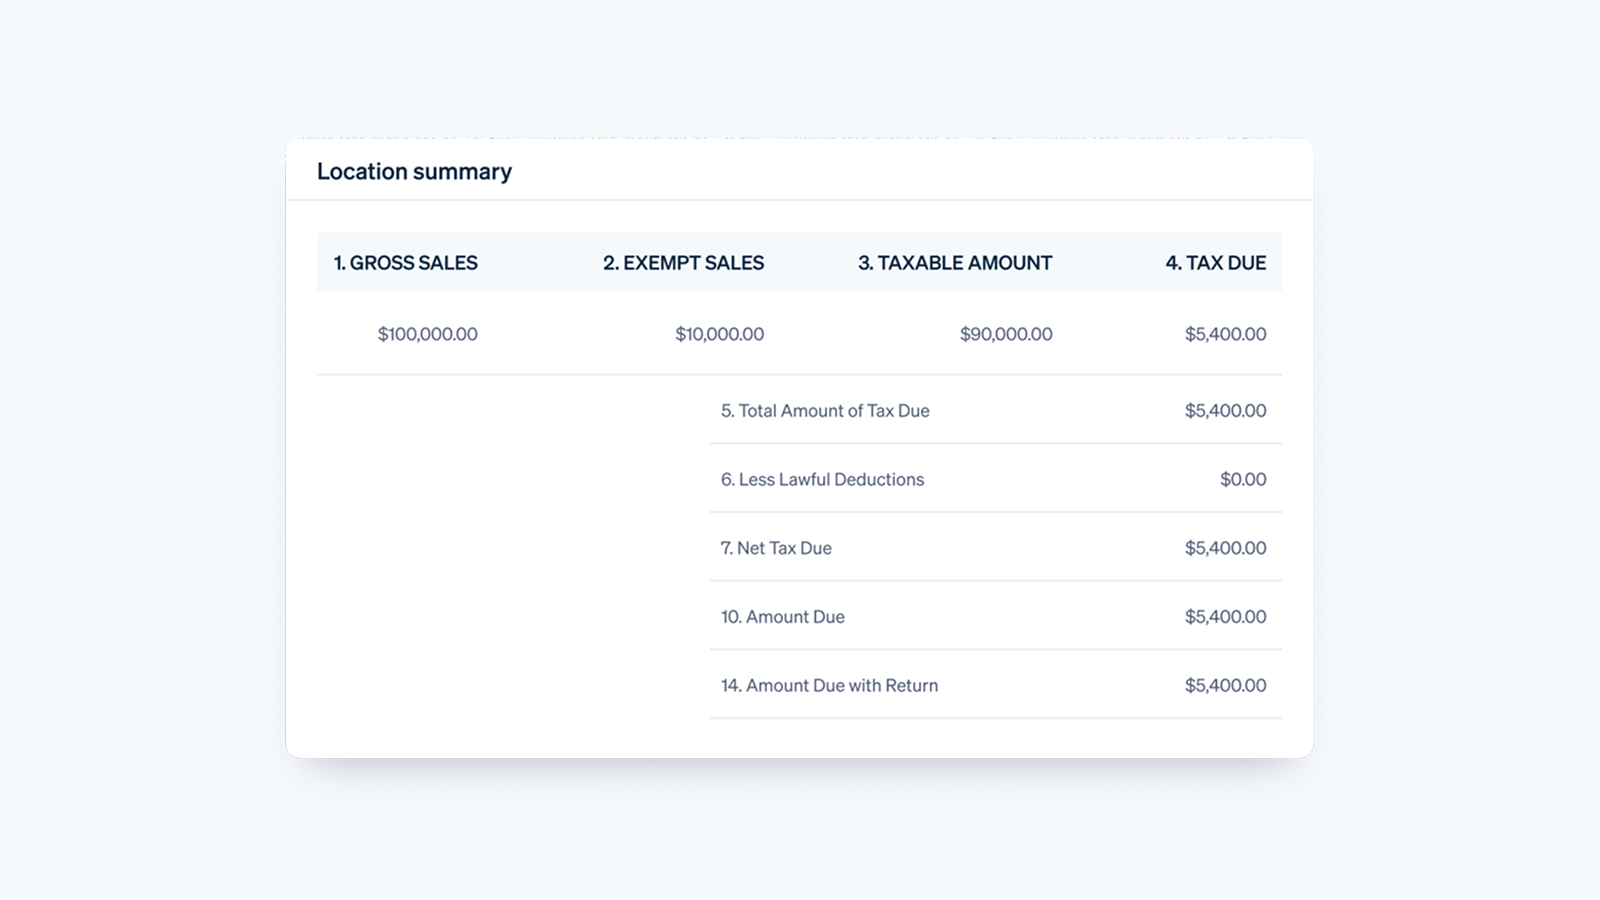Click the header row of the sales table
The image size is (1600, 900).
tap(799, 262)
